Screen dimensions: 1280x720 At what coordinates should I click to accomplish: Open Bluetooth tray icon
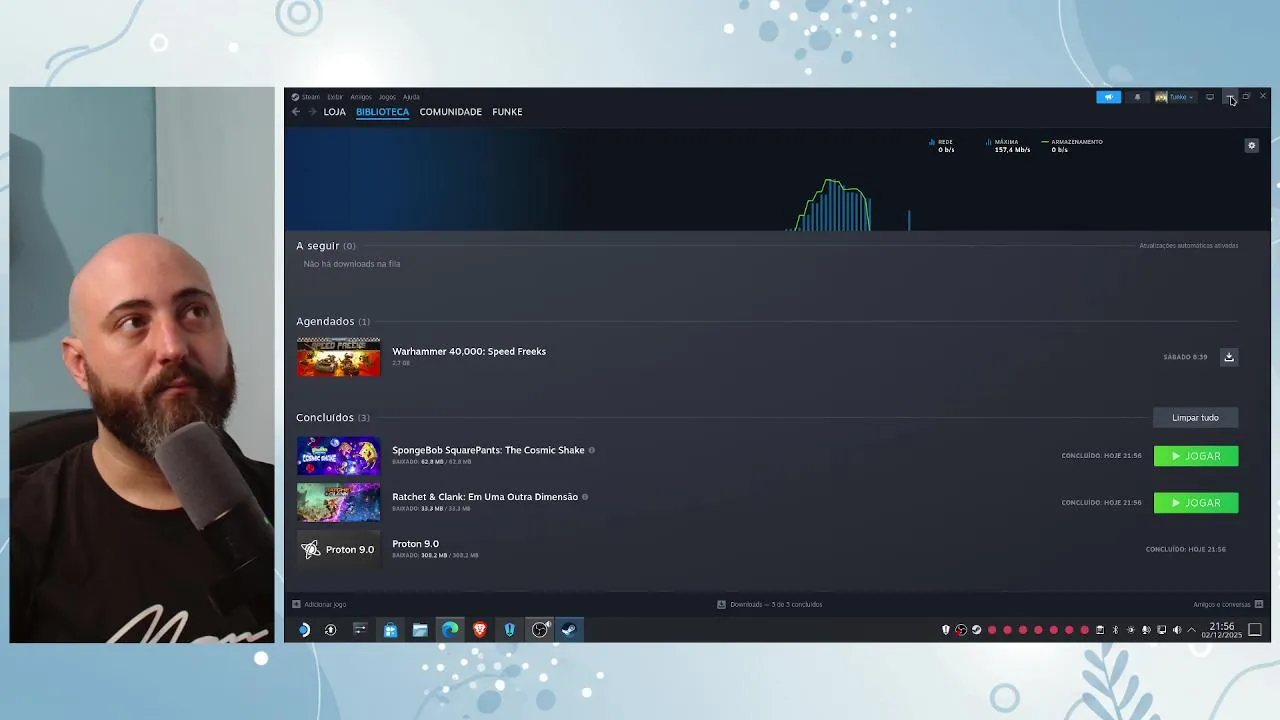tap(1116, 630)
